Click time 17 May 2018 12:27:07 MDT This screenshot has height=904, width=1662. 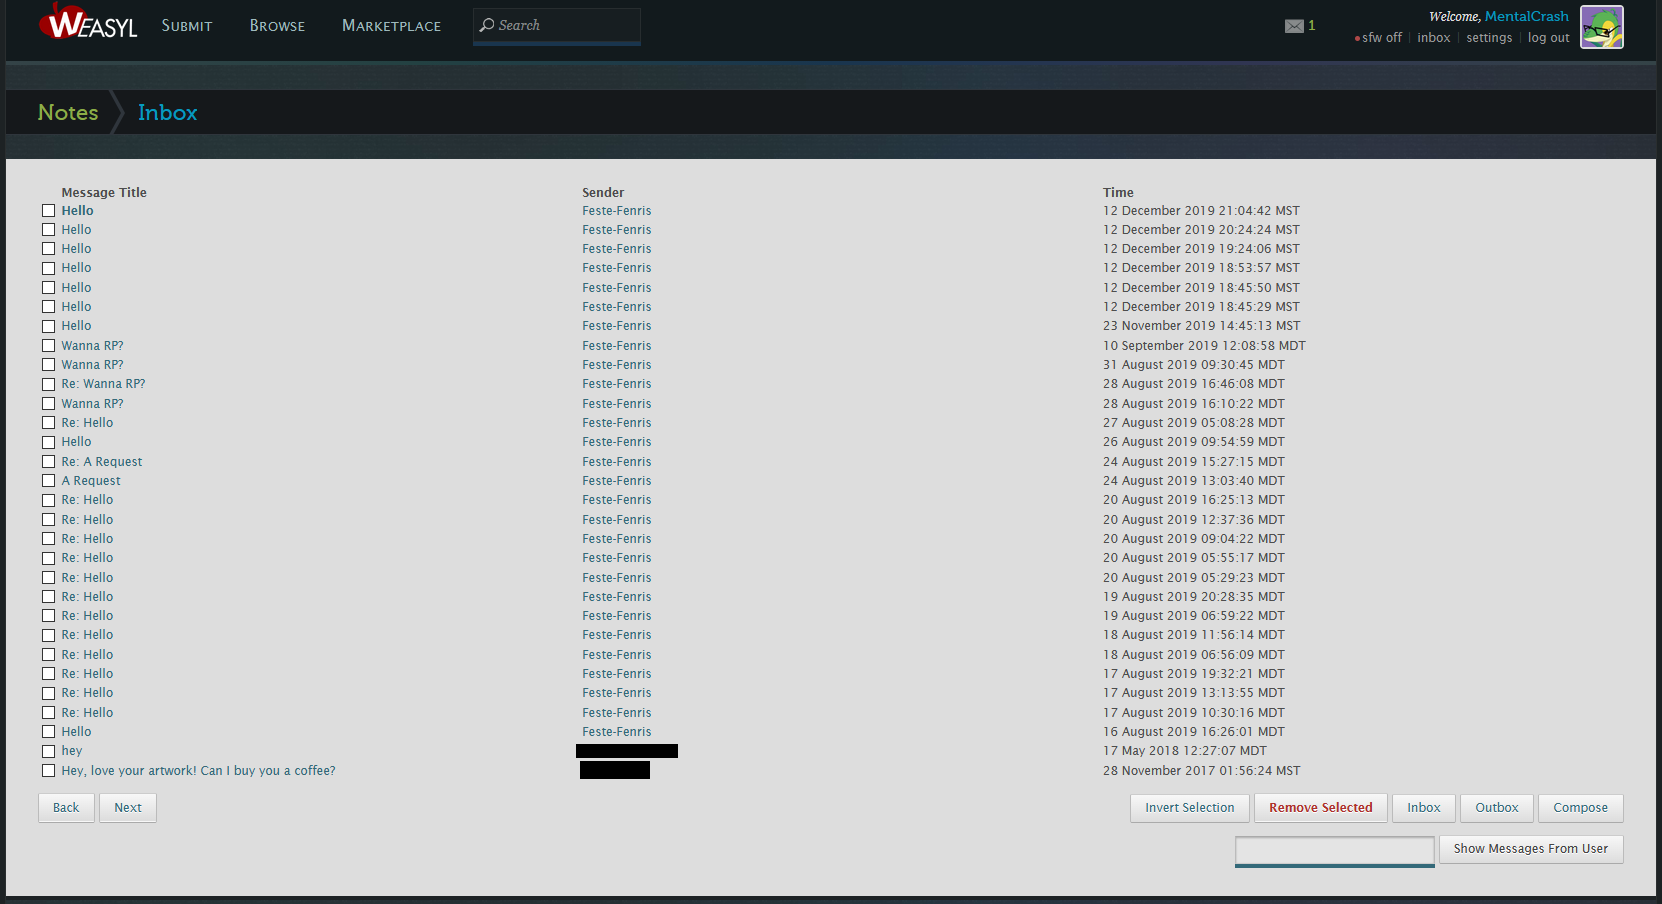pyautogui.click(x=1184, y=751)
